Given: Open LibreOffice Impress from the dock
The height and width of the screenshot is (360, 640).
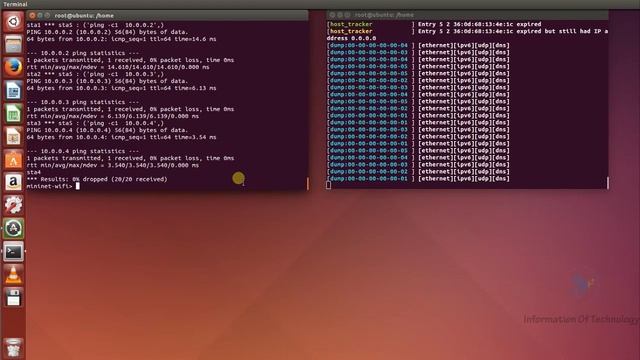Looking at the screenshot, I should tap(13, 136).
